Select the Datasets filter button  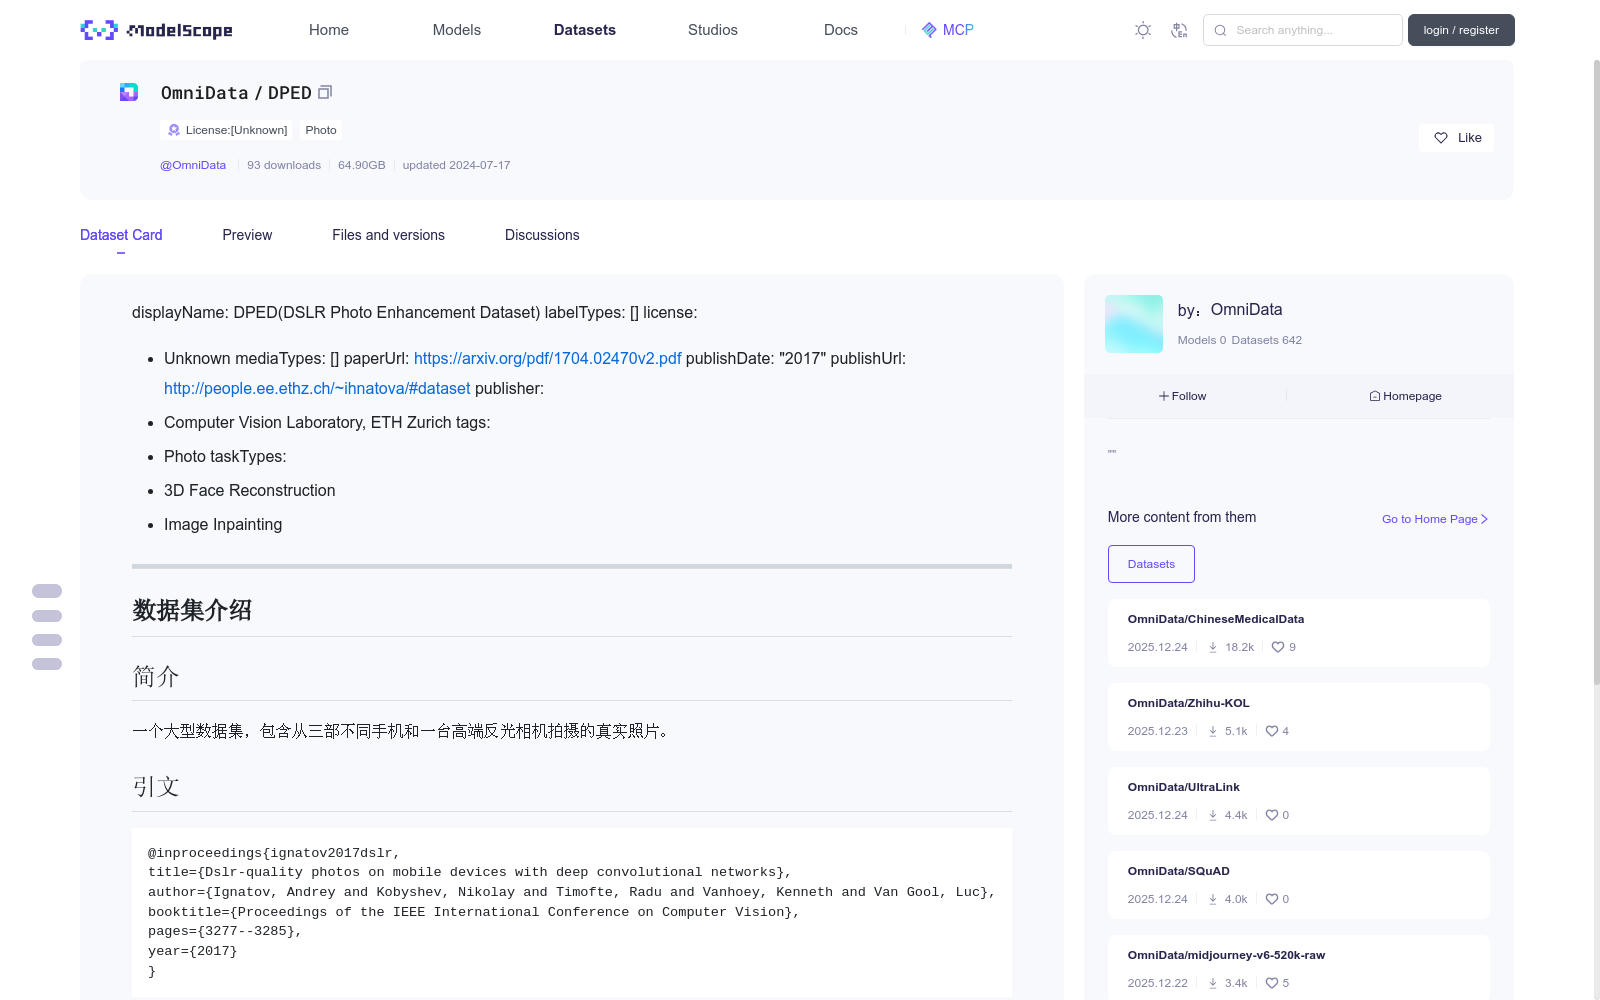1151,564
